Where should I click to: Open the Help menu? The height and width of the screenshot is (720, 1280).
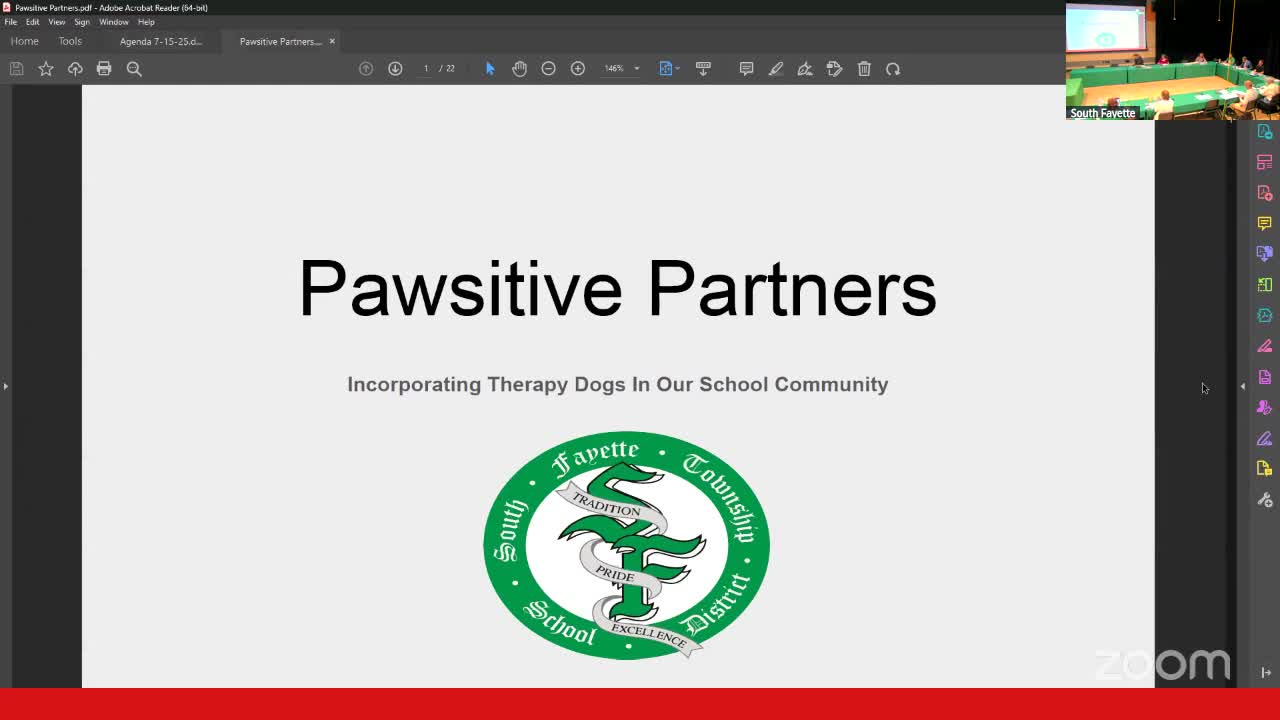coord(146,22)
